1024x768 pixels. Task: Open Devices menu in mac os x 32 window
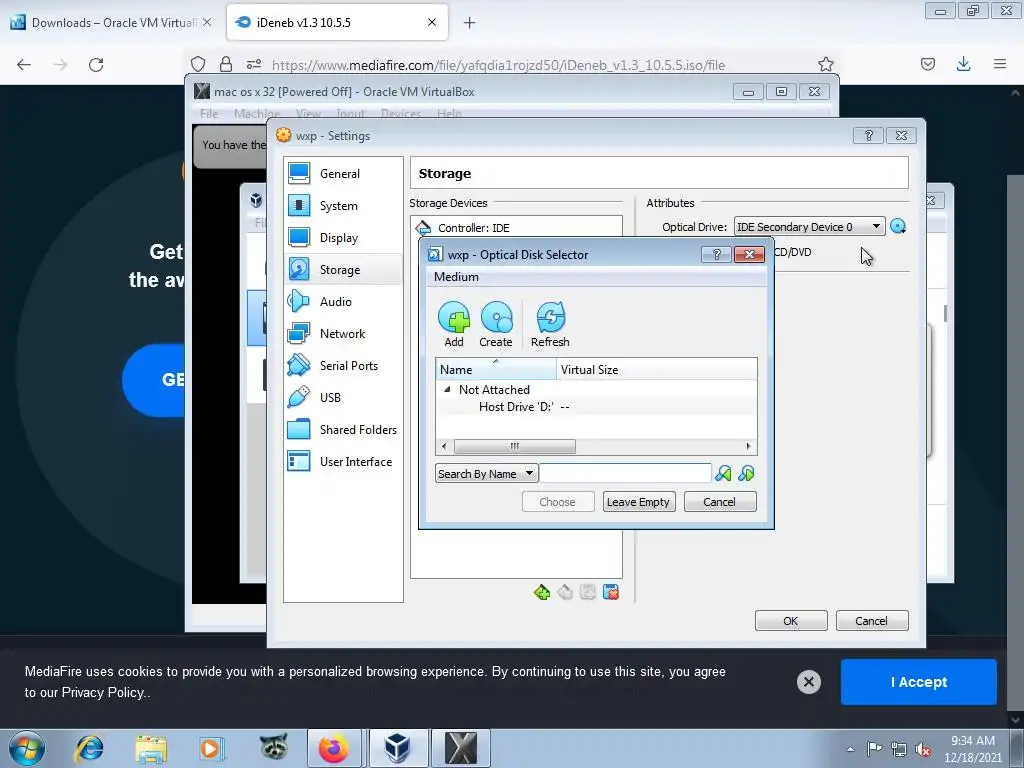click(x=401, y=114)
